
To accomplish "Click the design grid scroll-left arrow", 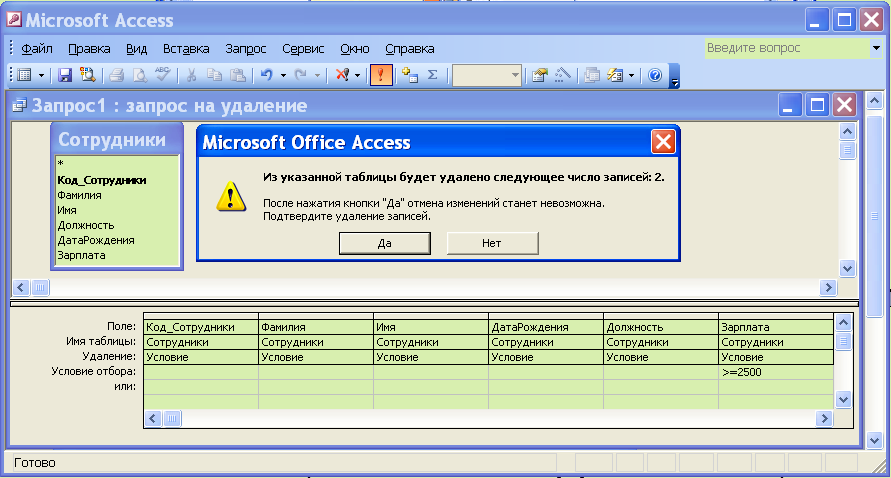I will (x=153, y=419).
